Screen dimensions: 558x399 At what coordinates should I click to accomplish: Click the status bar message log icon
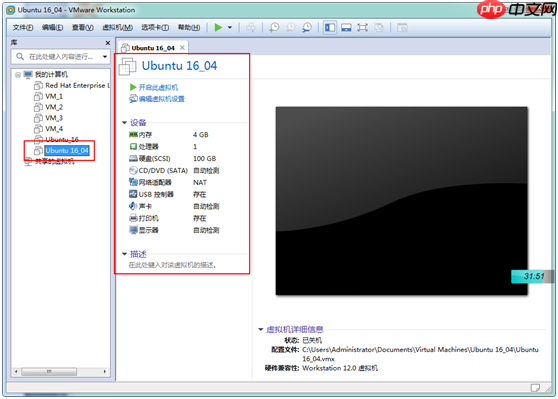coord(535,387)
